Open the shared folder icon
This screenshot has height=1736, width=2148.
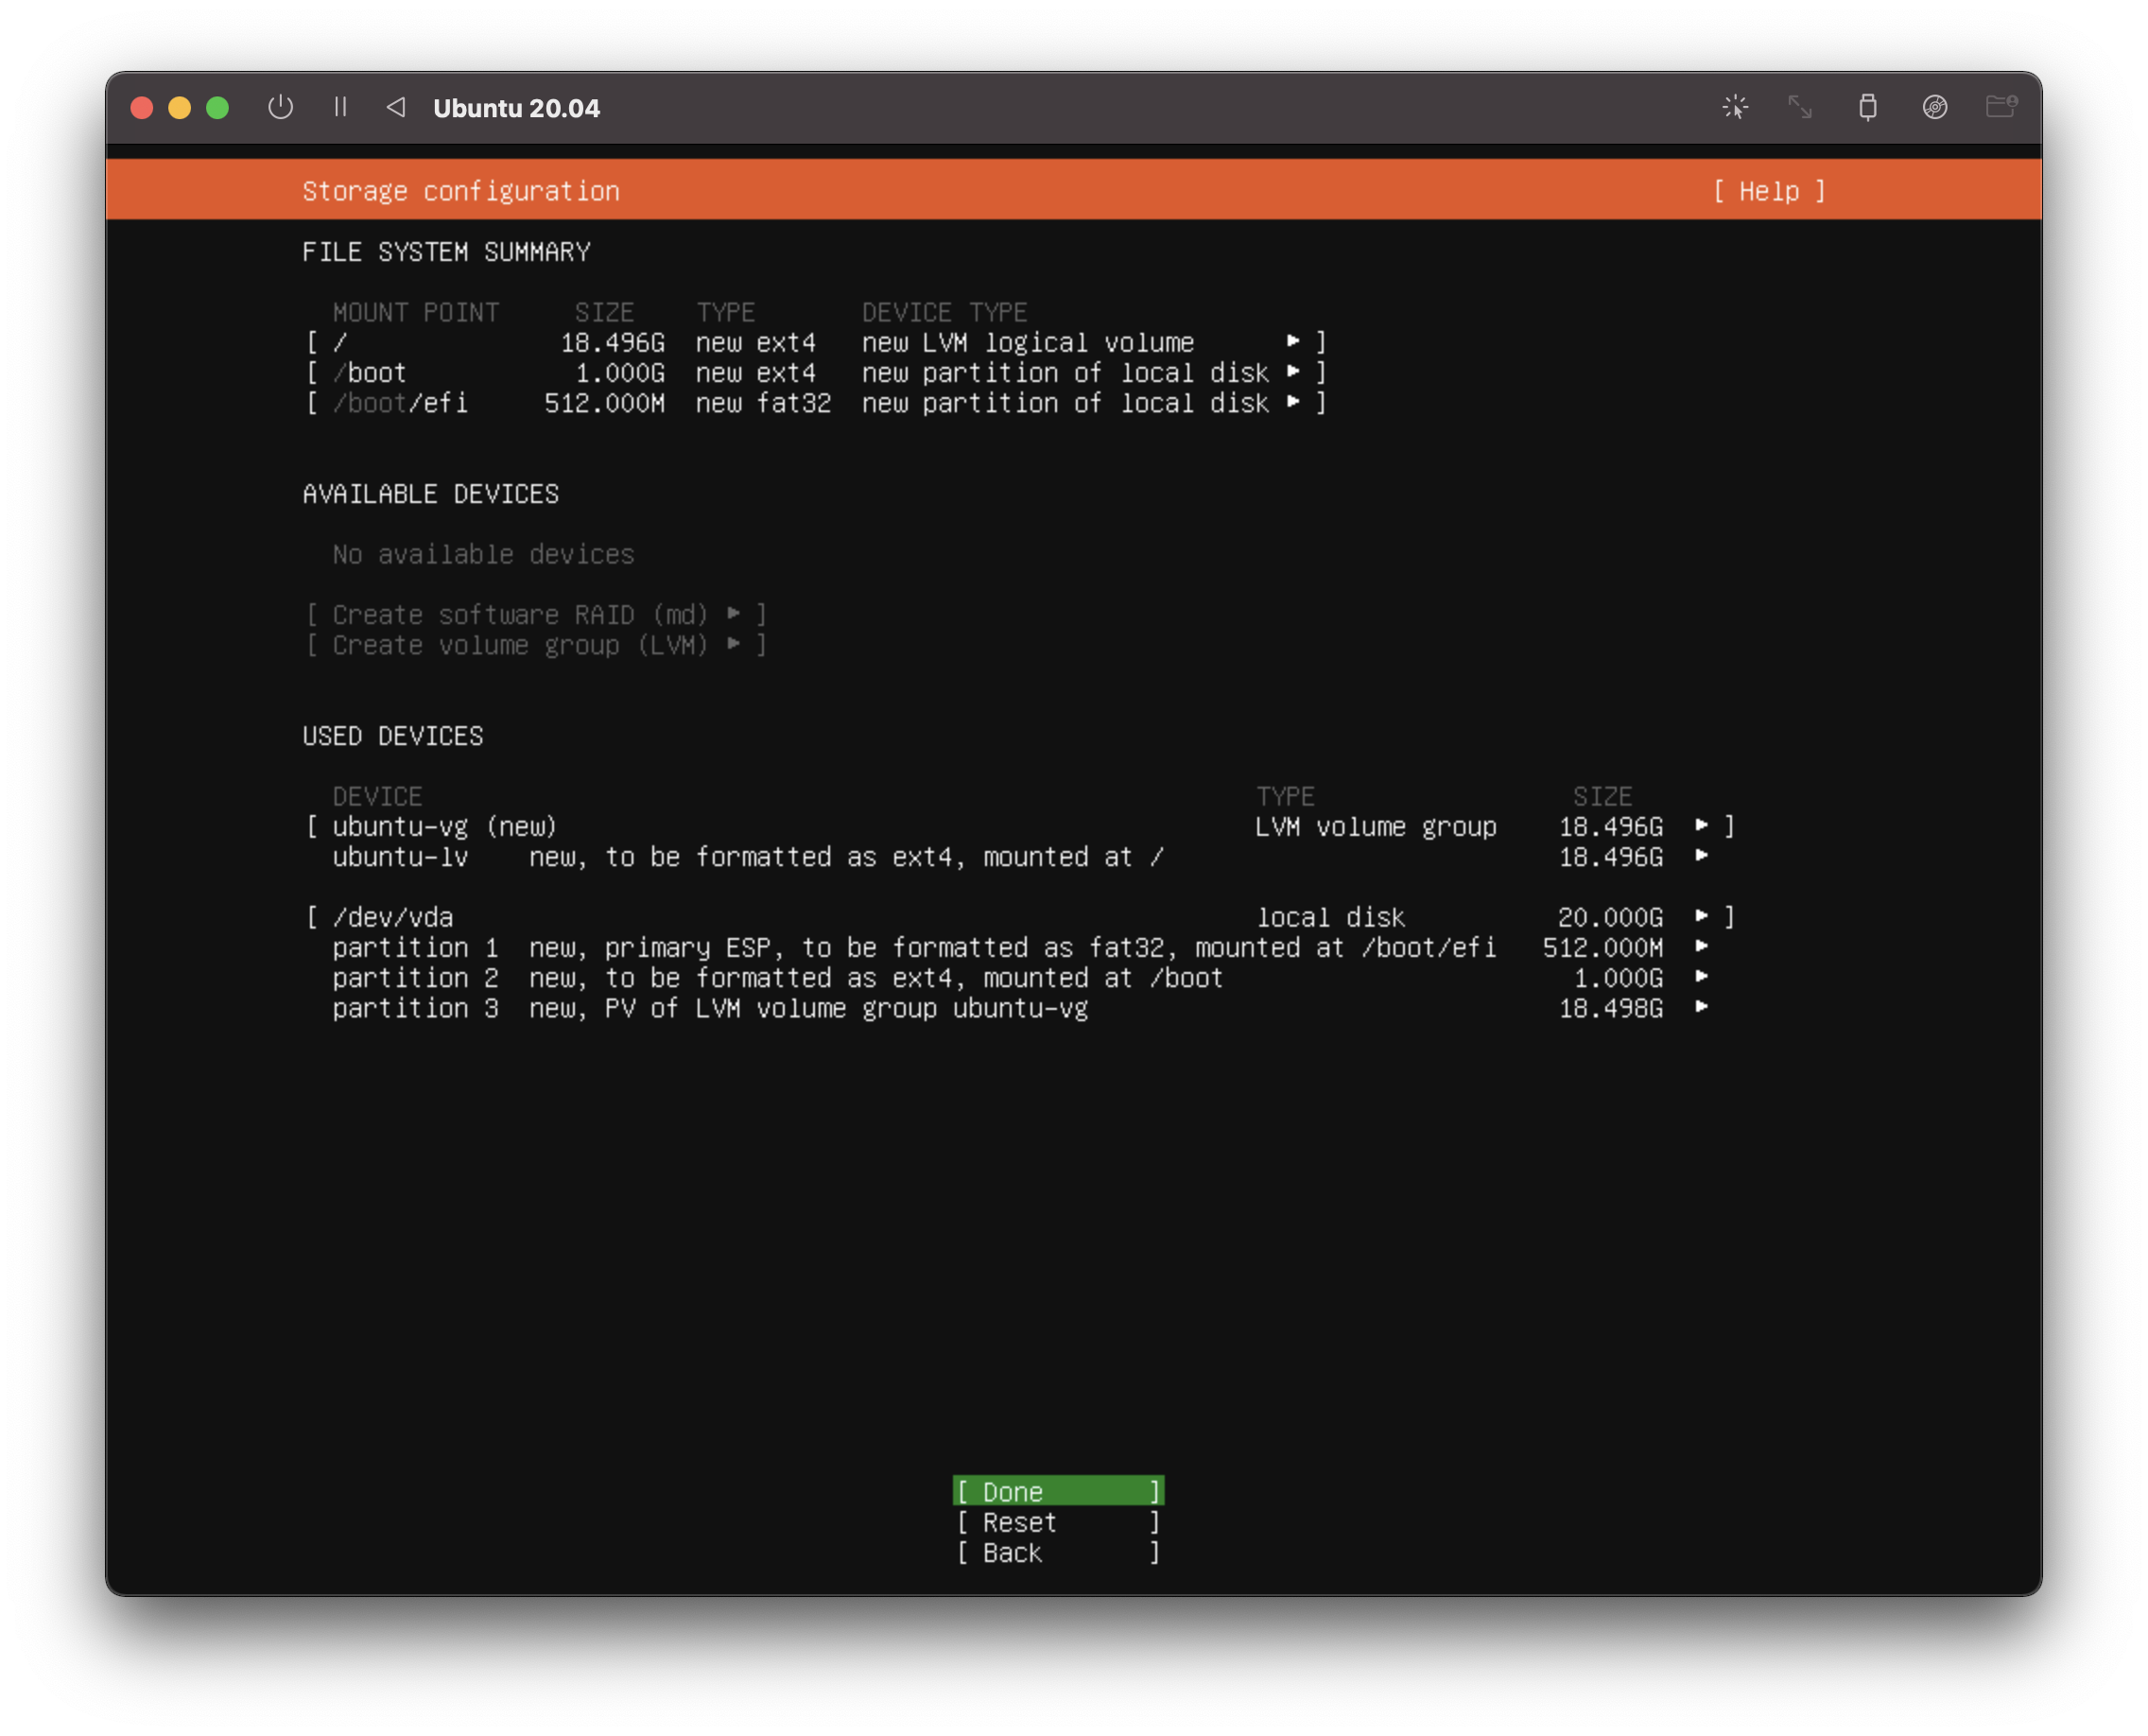pyautogui.click(x=2000, y=107)
